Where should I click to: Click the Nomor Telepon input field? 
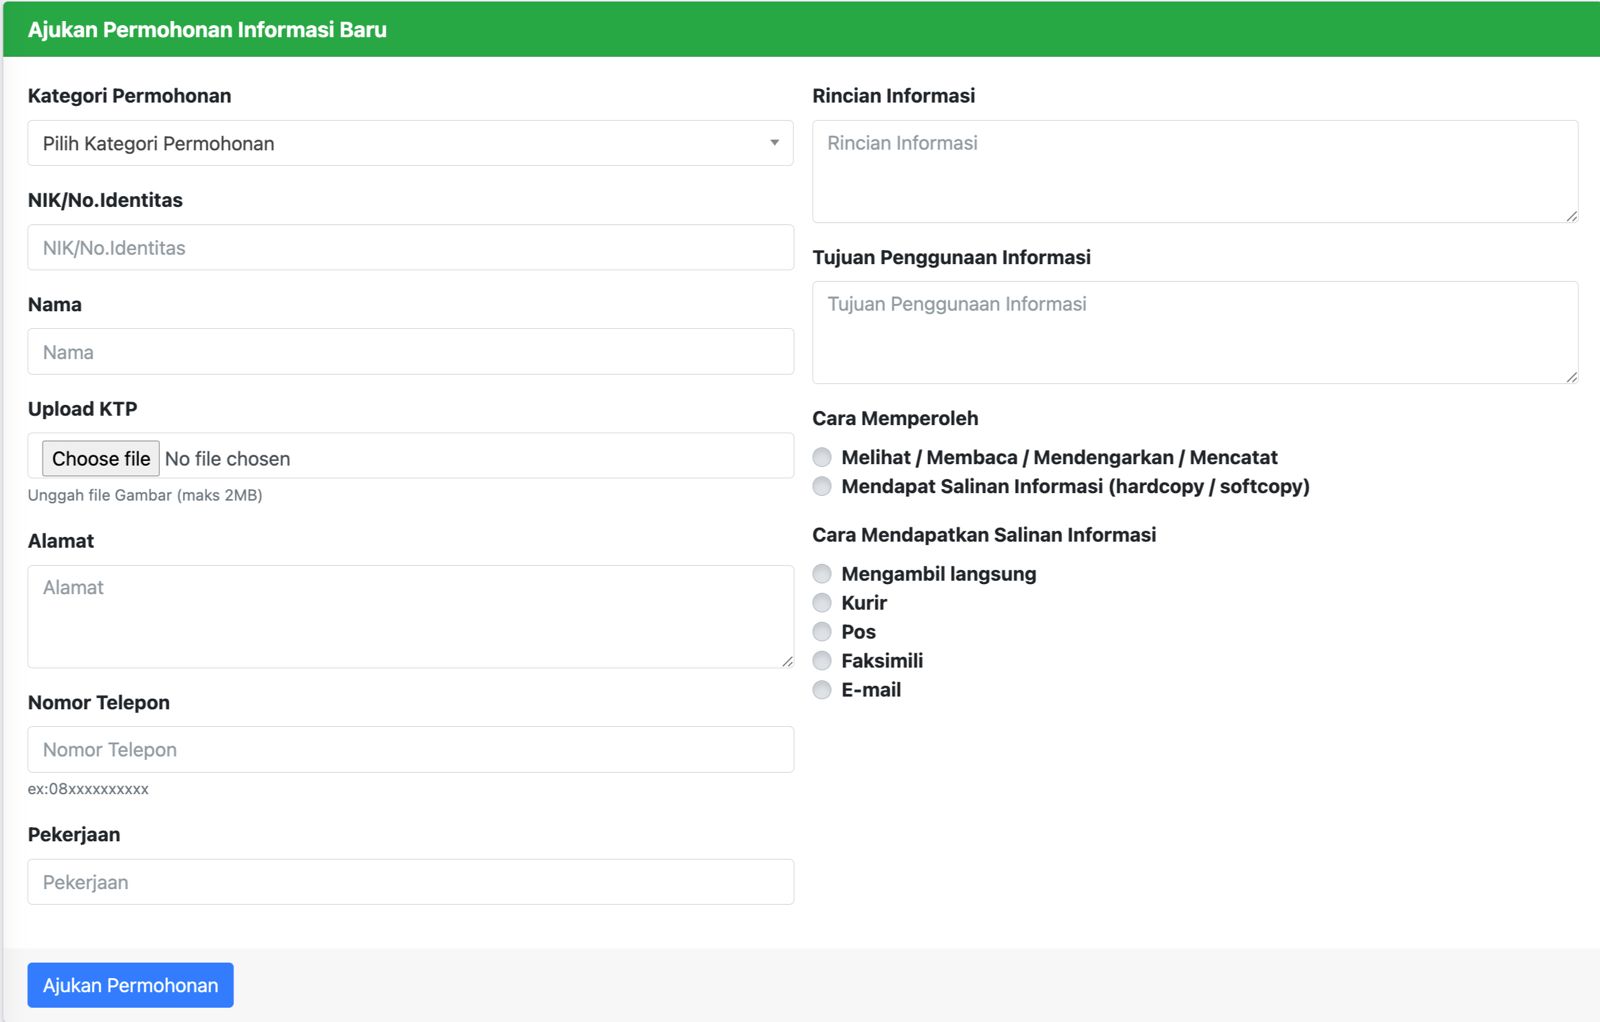(x=410, y=750)
